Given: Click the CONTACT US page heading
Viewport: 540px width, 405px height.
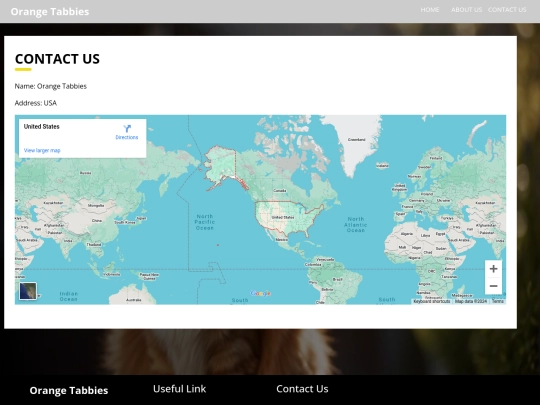Looking at the screenshot, I should 57,59.
